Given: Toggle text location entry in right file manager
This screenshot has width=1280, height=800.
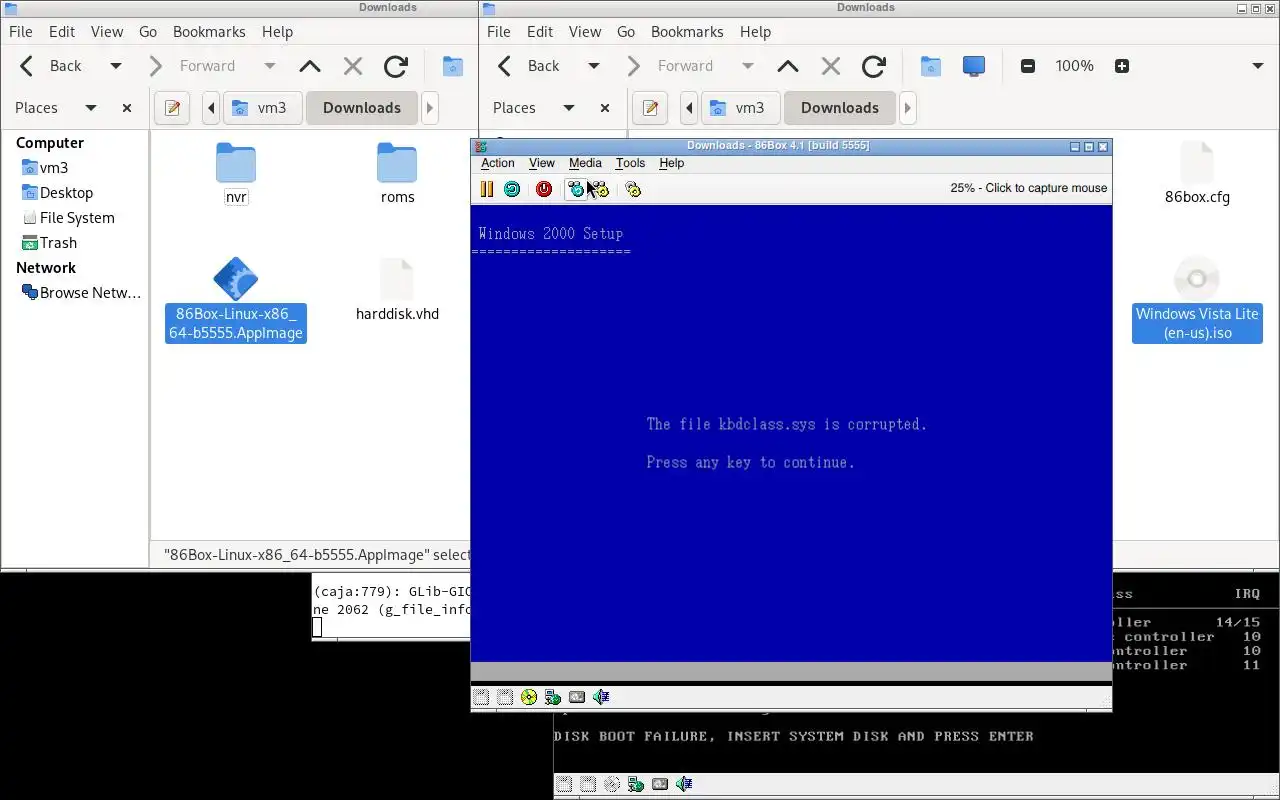Looking at the screenshot, I should (x=650, y=108).
